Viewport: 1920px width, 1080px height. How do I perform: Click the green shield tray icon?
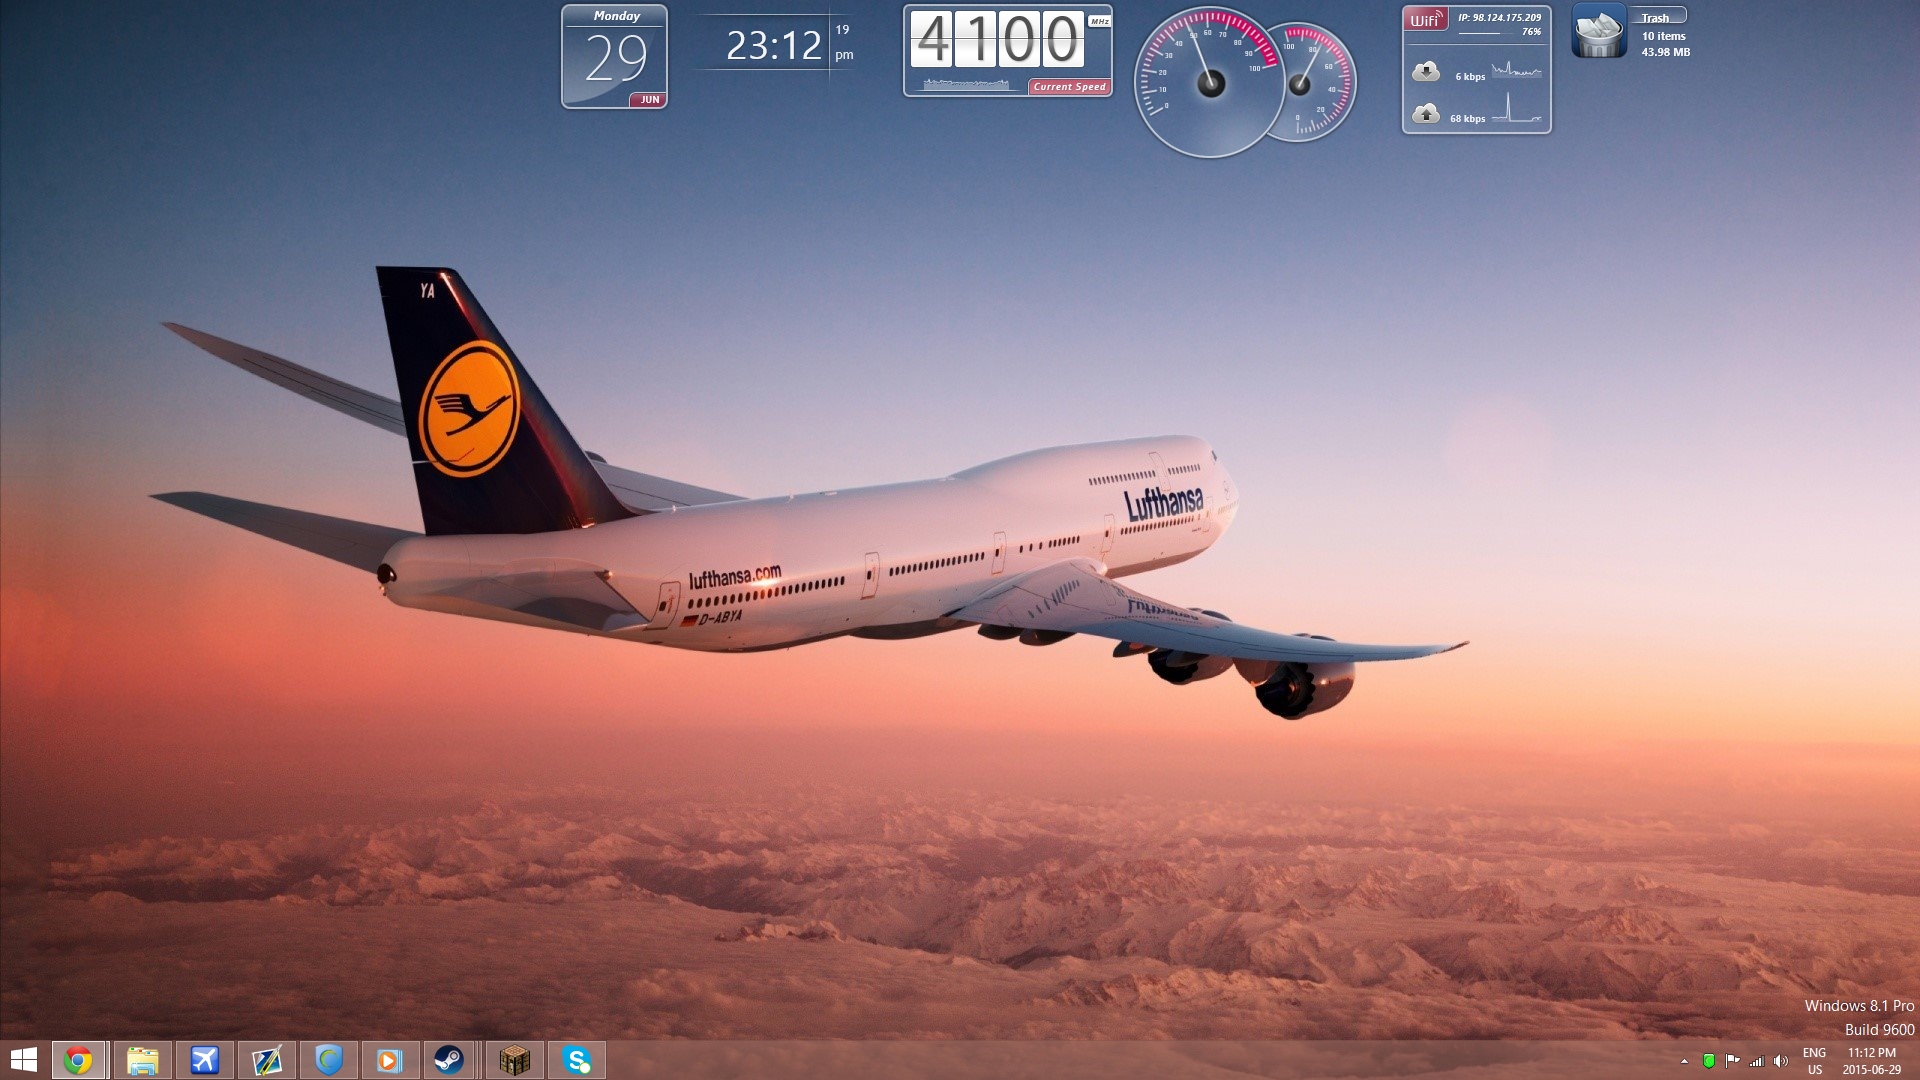pyautogui.click(x=1709, y=1061)
